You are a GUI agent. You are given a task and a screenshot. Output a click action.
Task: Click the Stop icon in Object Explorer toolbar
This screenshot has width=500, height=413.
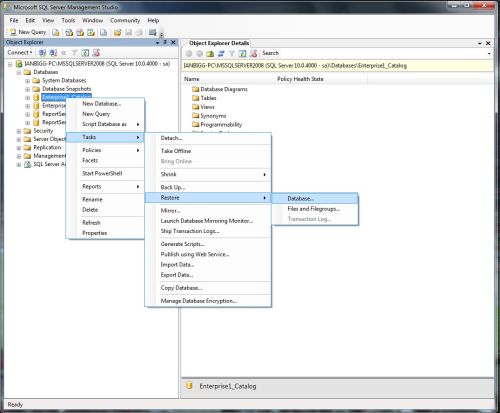(x=64, y=53)
